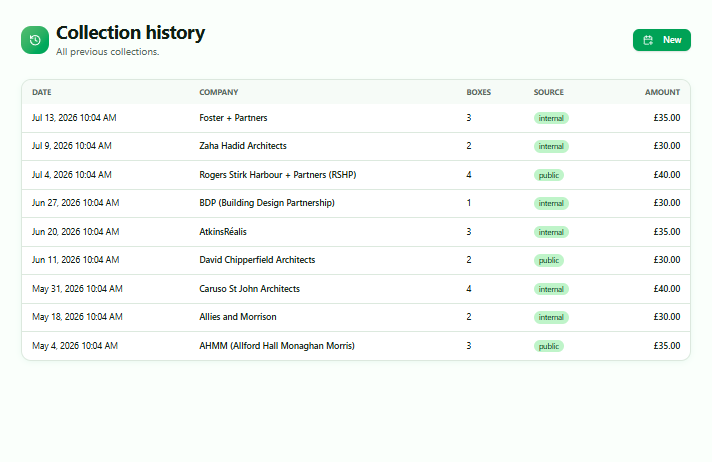Select the BDP (Building Design Partnership) row
The height and width of the screenshot is (462, 712).
pos(356,203)
